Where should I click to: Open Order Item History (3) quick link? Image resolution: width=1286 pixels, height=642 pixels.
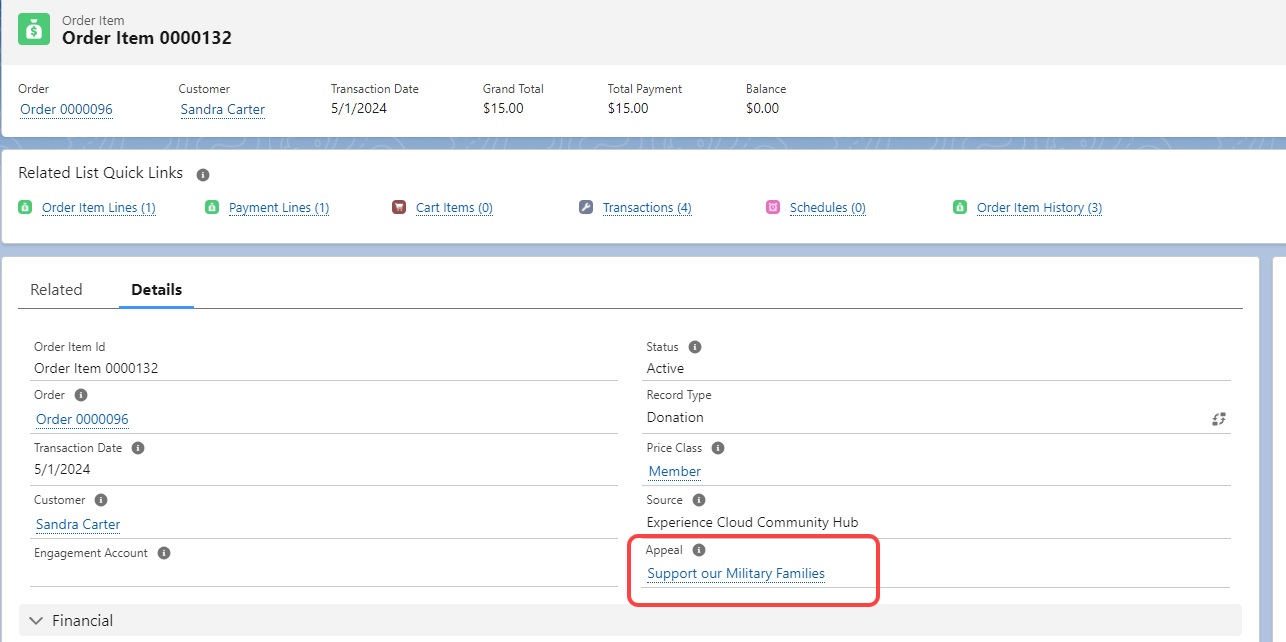[x=1039, y=208]
